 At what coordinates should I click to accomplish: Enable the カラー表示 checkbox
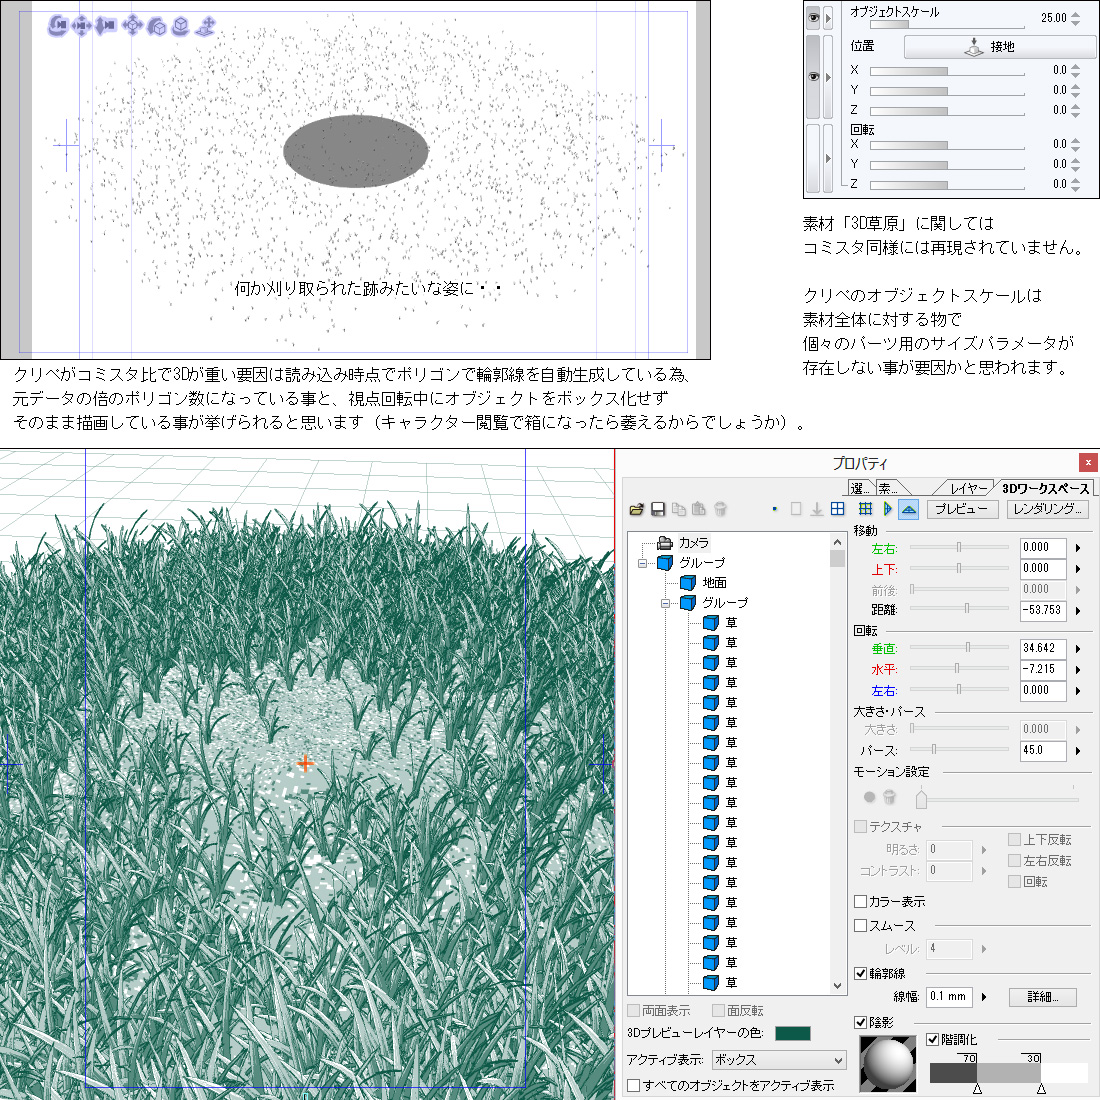pos(860,901)
